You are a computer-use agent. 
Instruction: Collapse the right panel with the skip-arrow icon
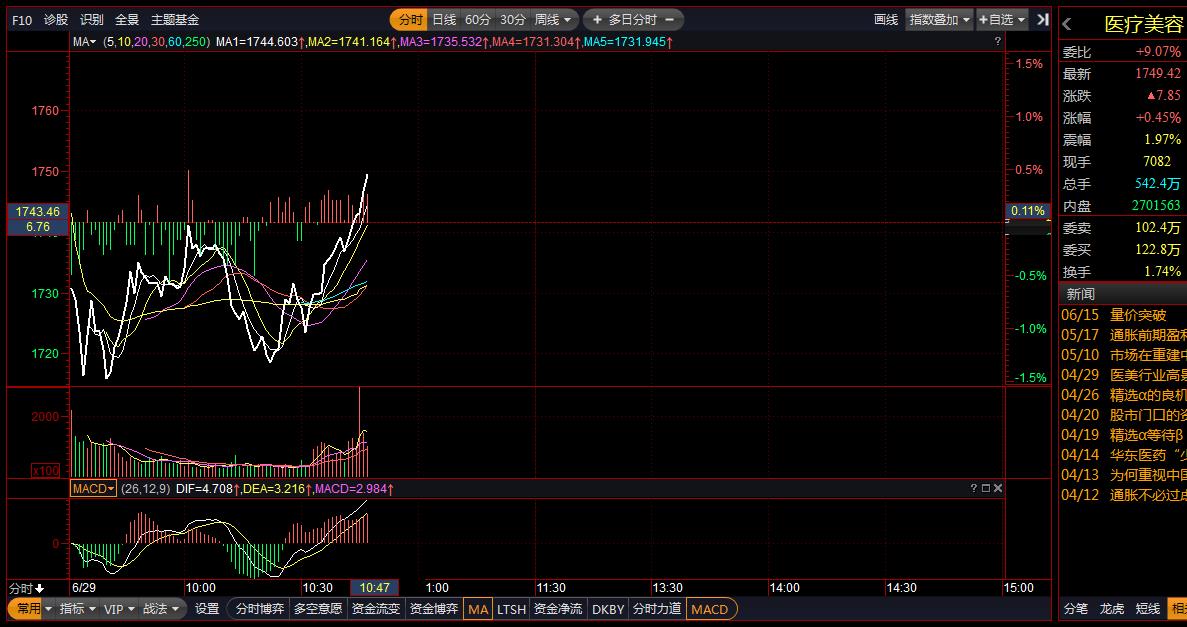[1043, 19]
